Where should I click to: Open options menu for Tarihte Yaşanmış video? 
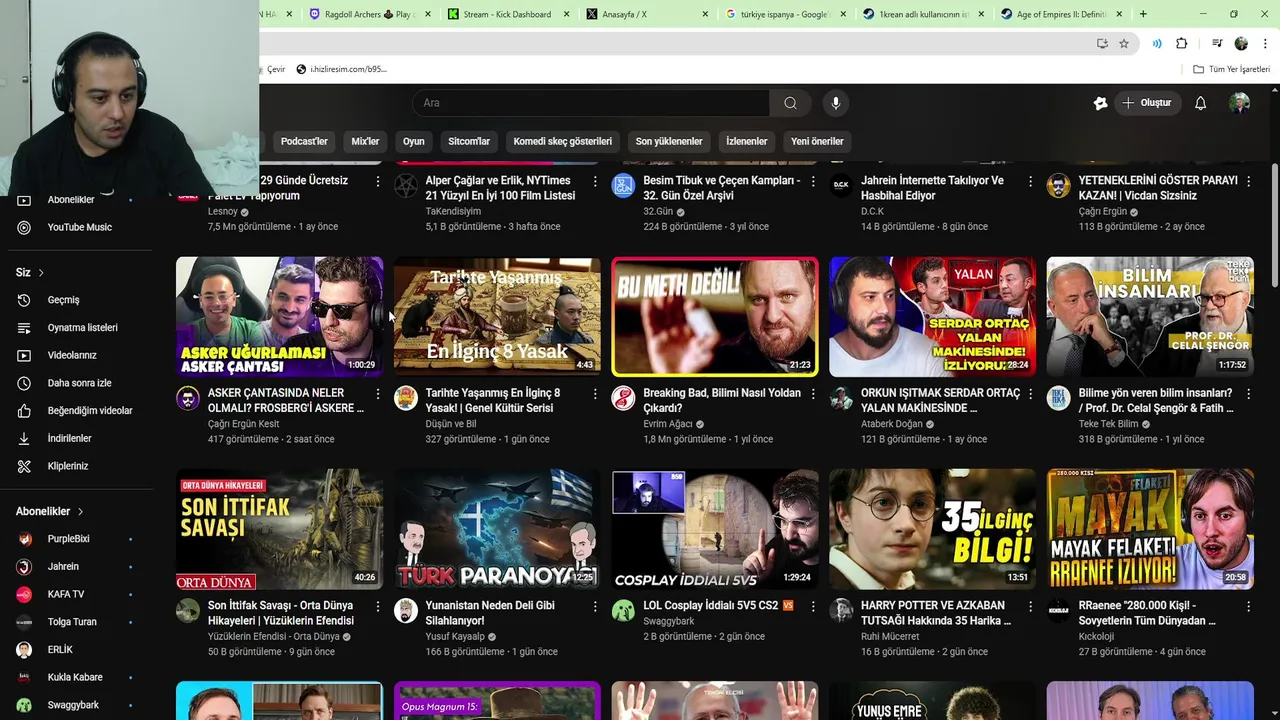pos(595,394)
